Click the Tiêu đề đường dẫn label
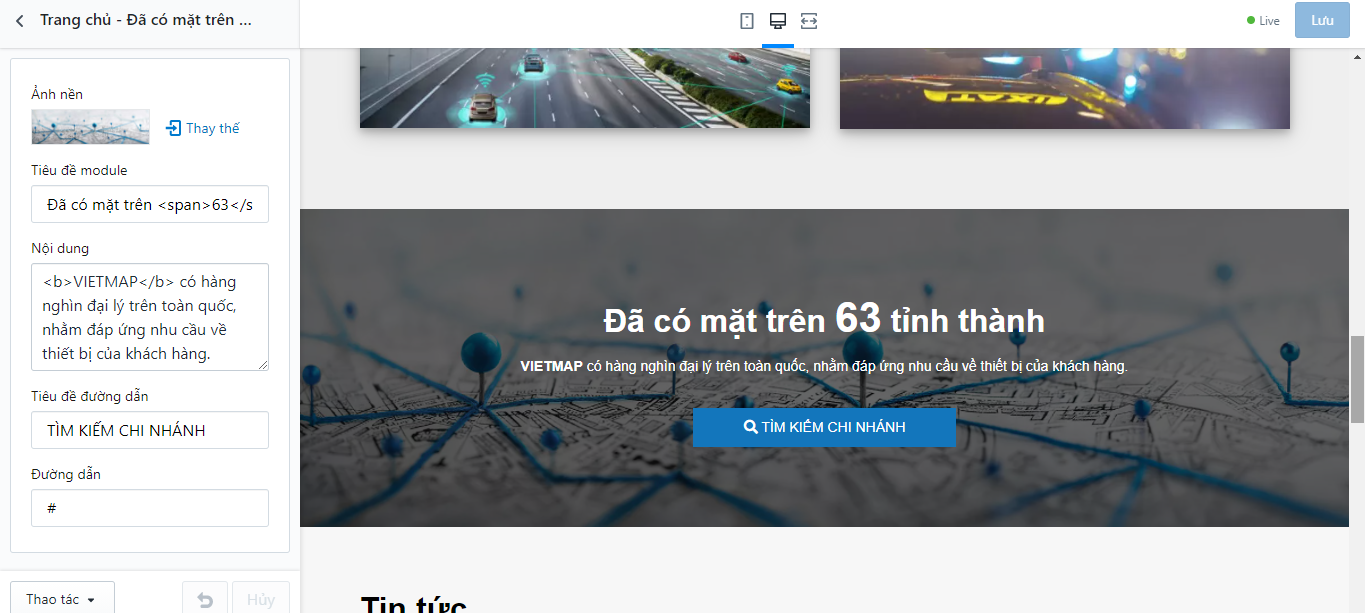The image size is (1365, 613). tap(90, 396)
